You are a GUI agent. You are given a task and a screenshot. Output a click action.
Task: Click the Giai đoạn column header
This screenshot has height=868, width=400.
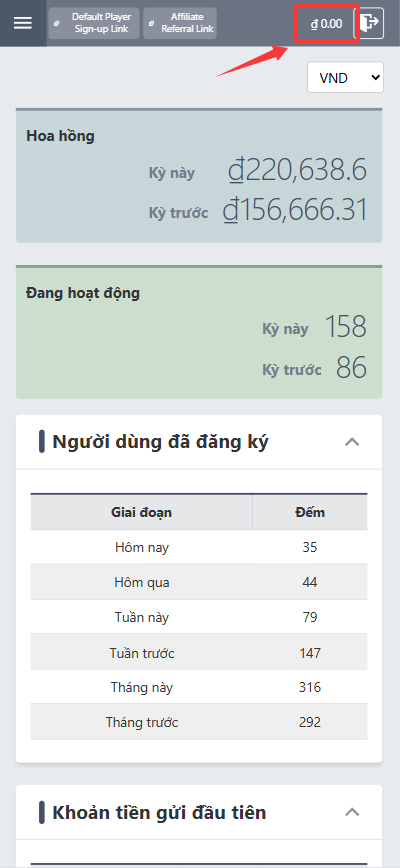coord(142,512)
